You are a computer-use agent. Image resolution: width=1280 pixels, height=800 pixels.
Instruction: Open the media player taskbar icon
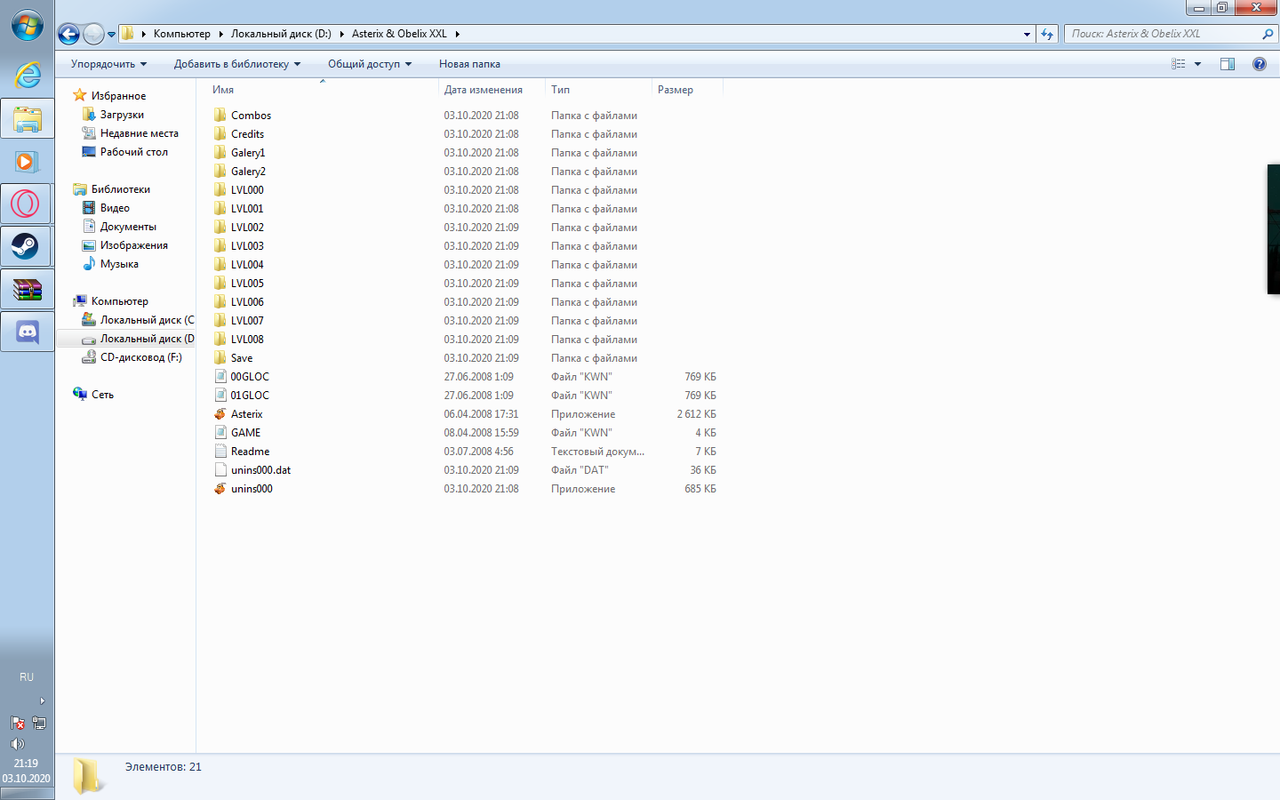(27, 161)
